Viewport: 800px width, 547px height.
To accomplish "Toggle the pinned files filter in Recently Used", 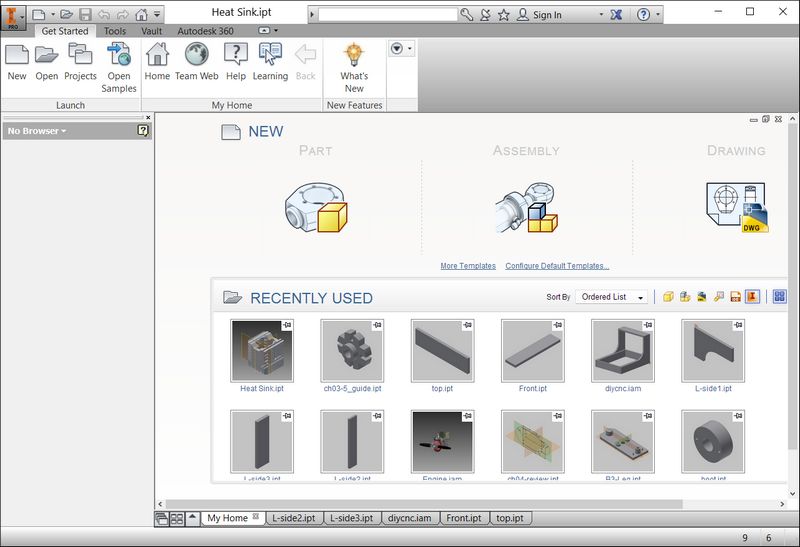I will pyautogui.click(x=752, y=296).
